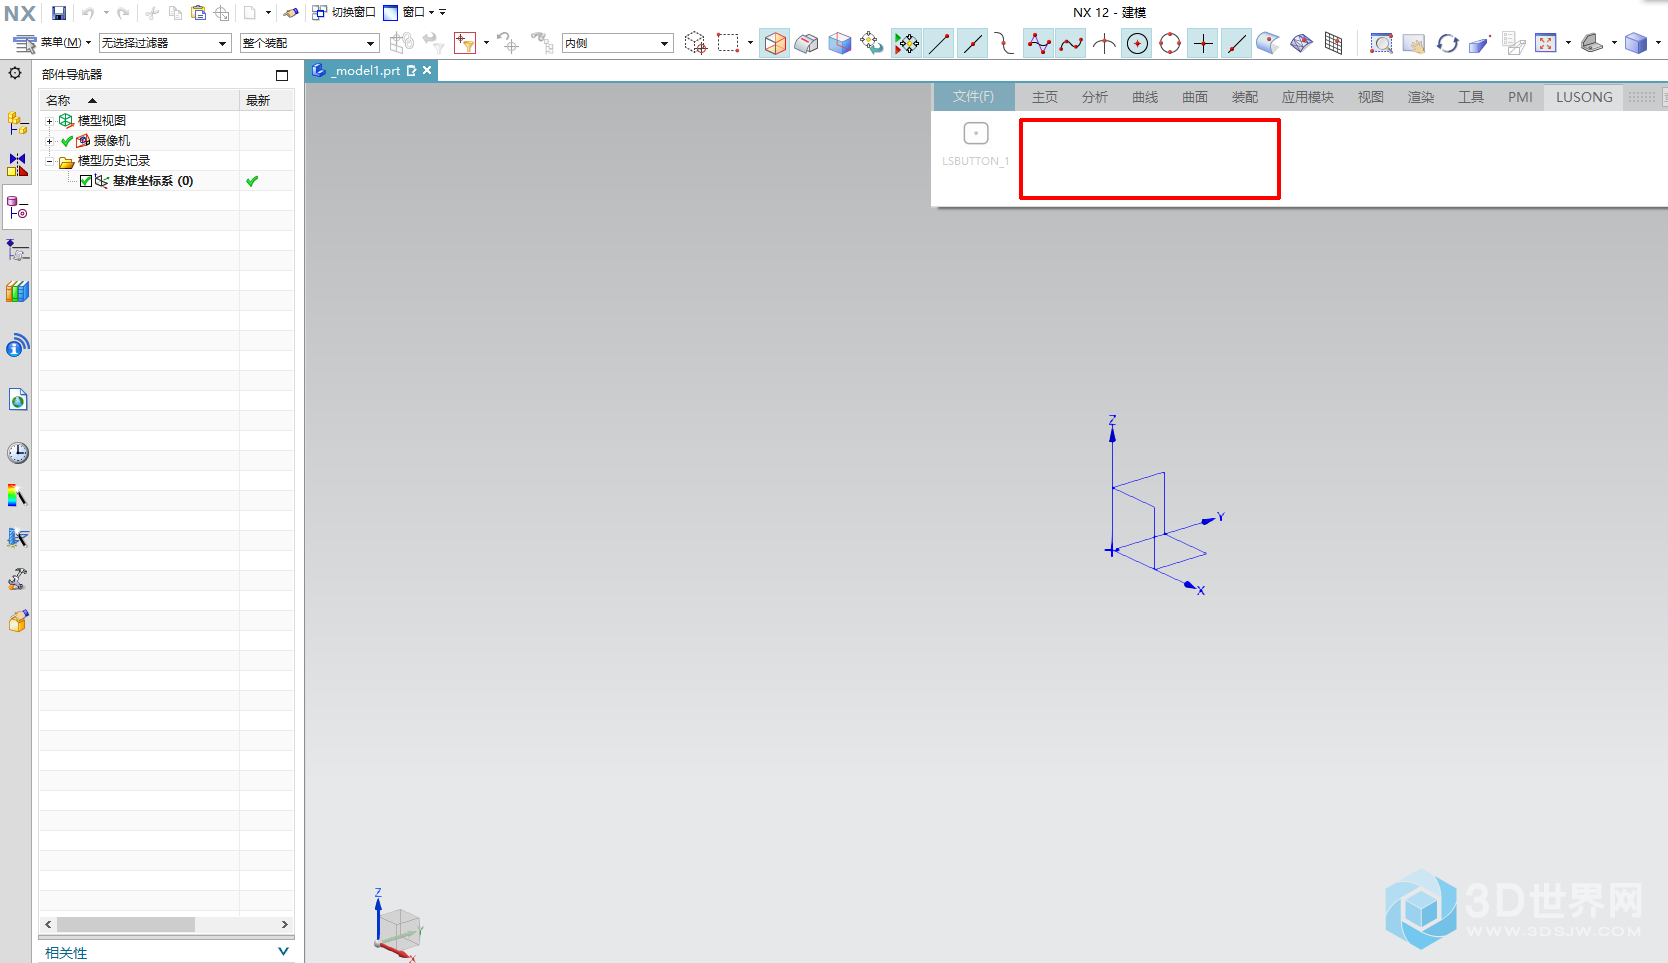The image size is (1668, 963).
Task: Switch to the LUSONG ribbon tab
Action: click(1584, 97)
